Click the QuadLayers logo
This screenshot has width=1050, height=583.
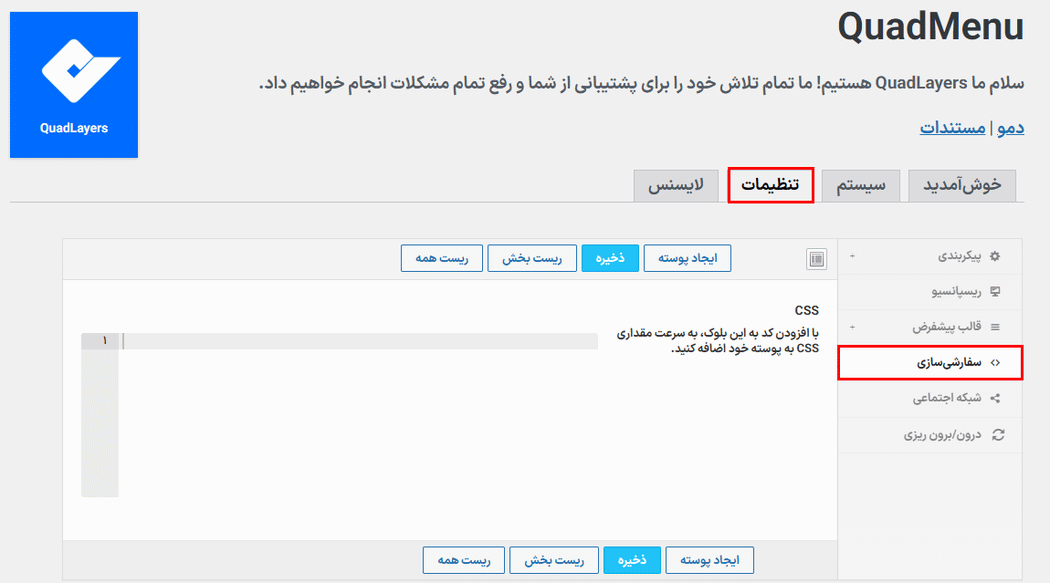pyautogui.click(x=73, y=84)
